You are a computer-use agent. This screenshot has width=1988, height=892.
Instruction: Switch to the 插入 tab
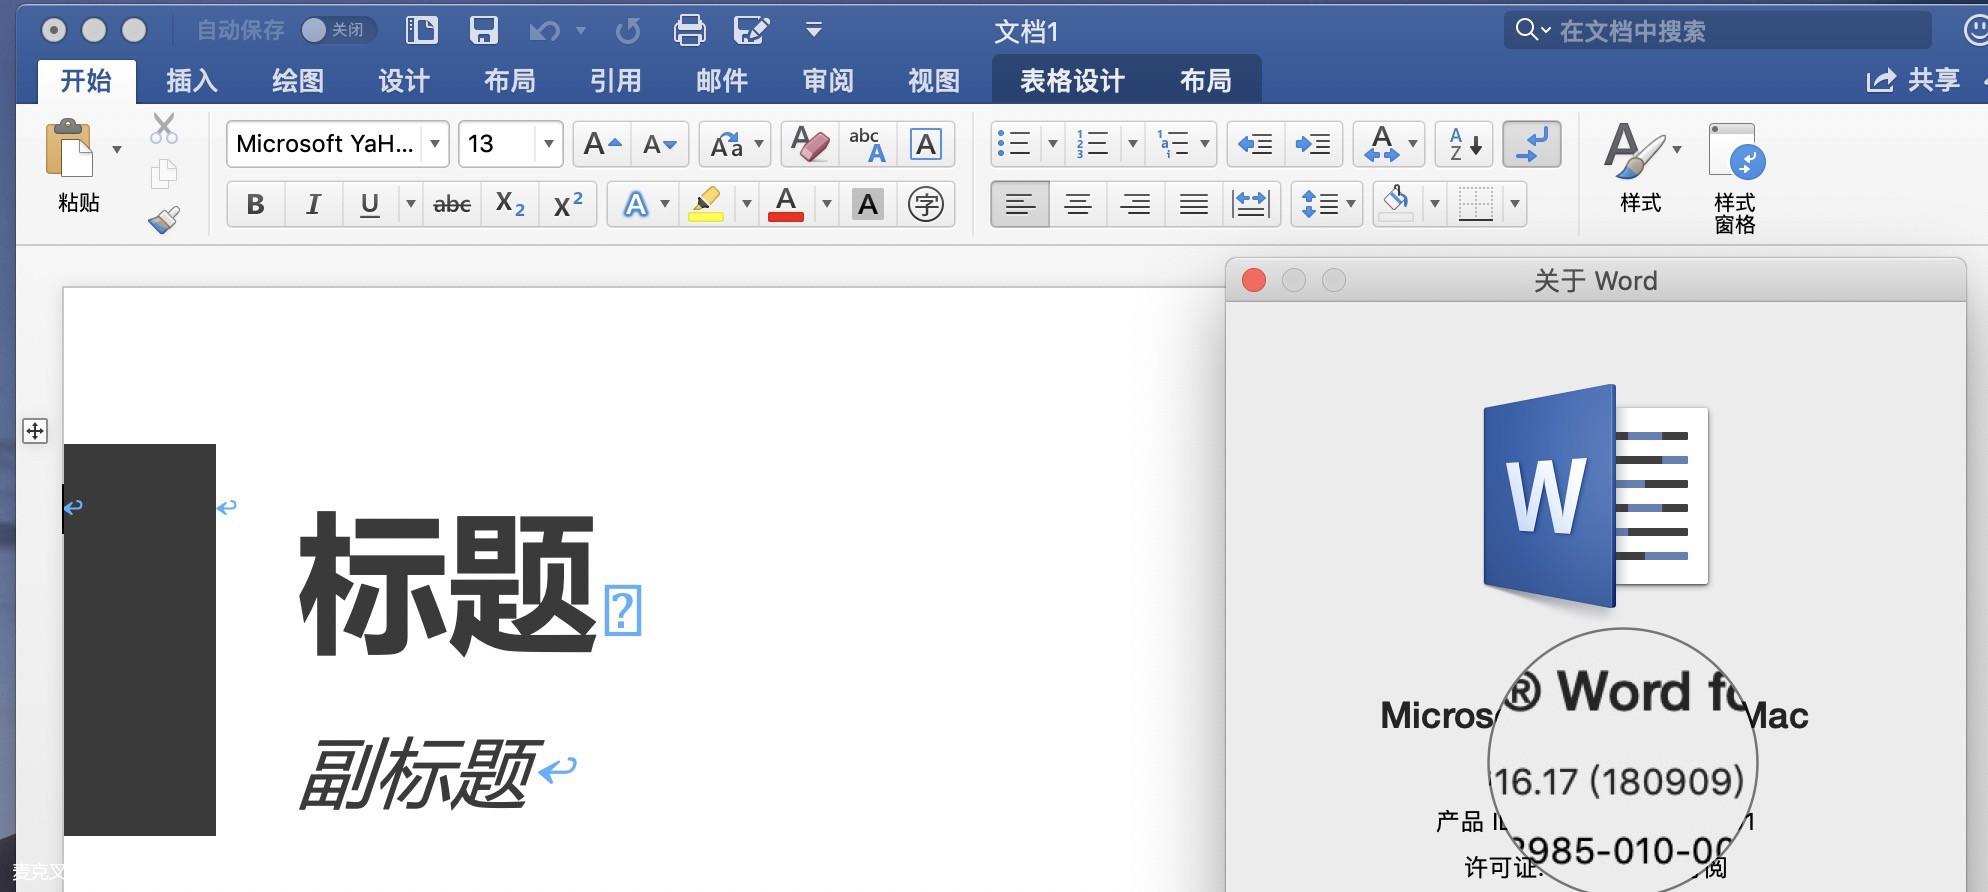point(191,80)
